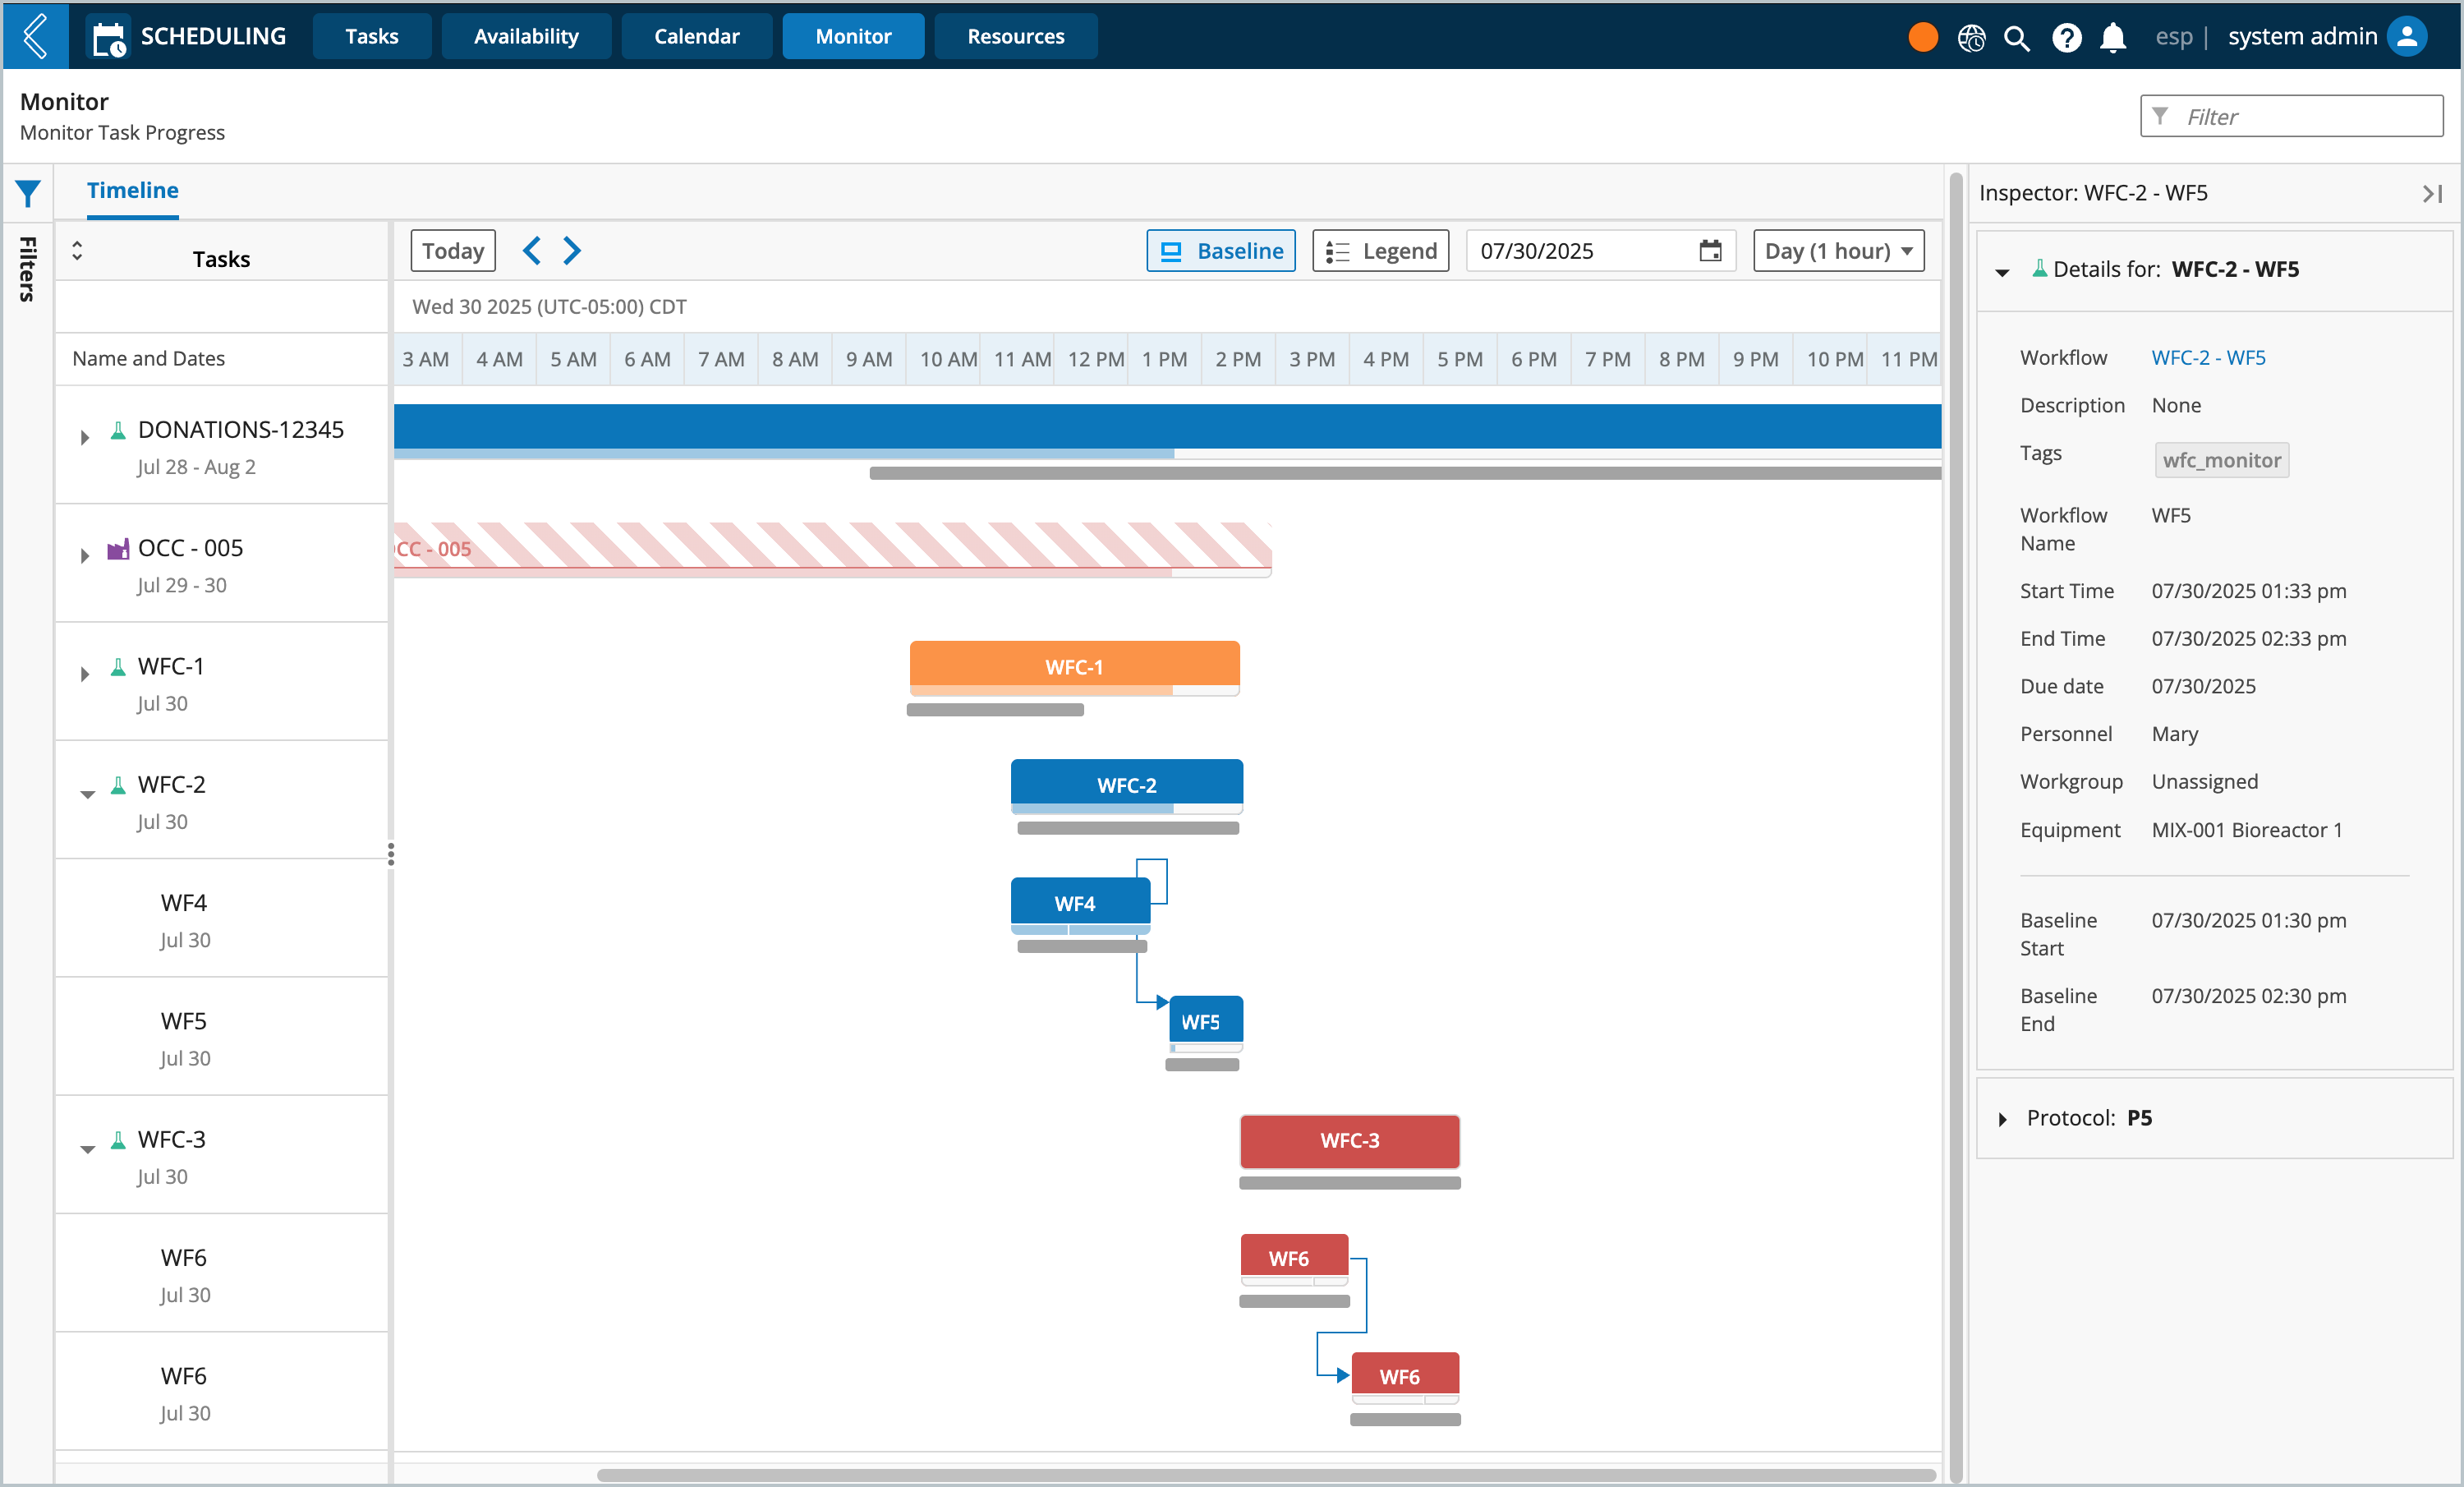Image resolution: width=2464 pixels, height=1487 pixels.
Task: Select the Monitor navigation tab
Action: point(853,36)
